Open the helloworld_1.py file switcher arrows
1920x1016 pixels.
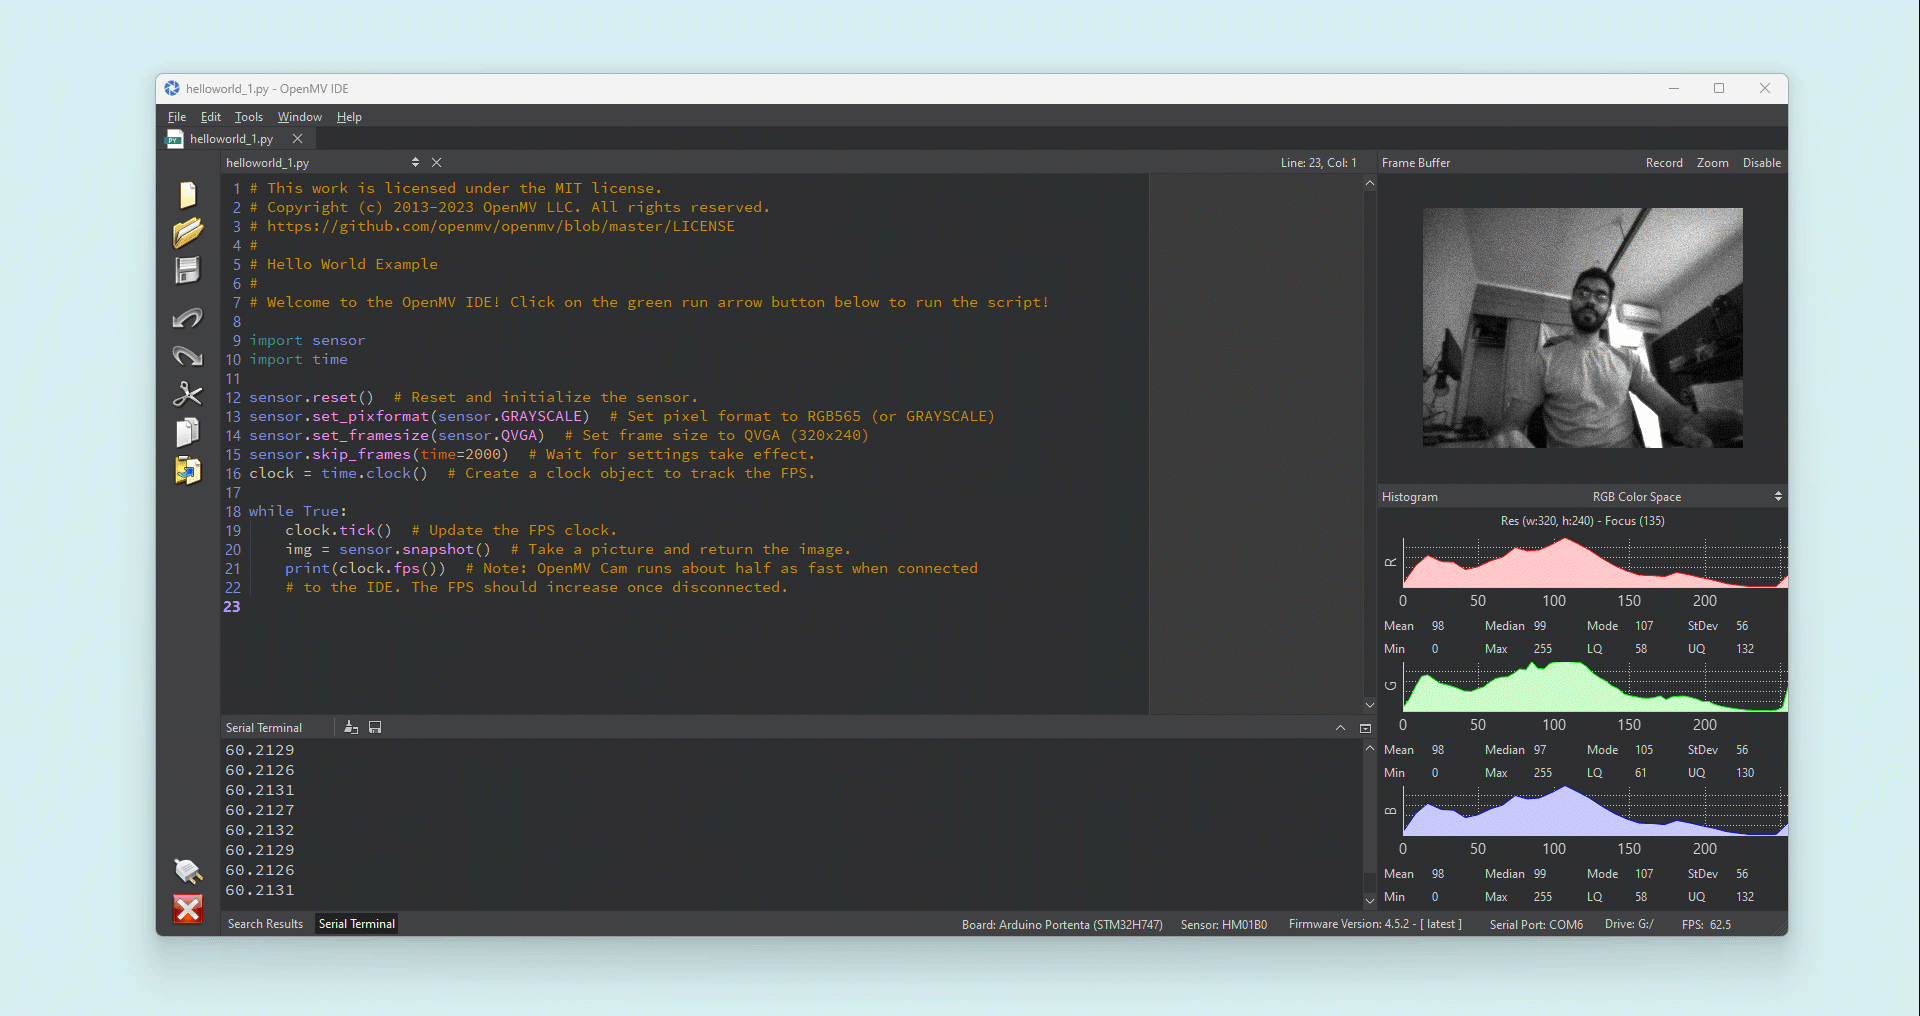pyautogui.click(x=415, y=162)
